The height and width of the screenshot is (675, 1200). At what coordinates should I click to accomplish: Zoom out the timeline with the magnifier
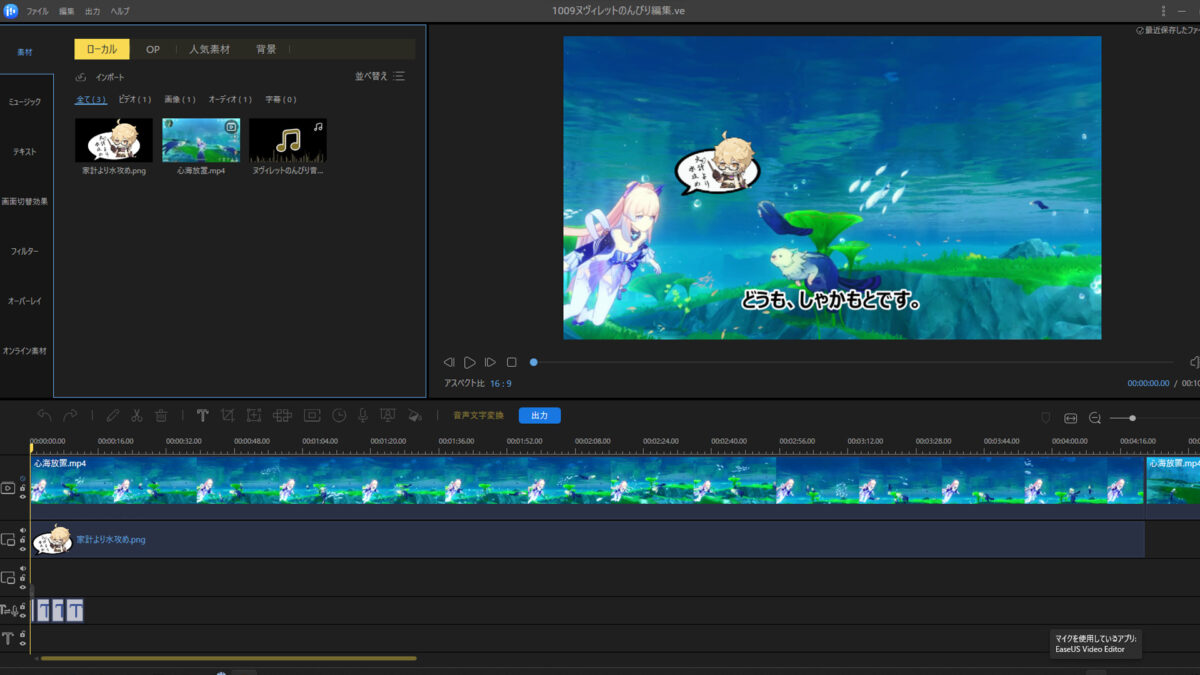(x=1095, y=418)
